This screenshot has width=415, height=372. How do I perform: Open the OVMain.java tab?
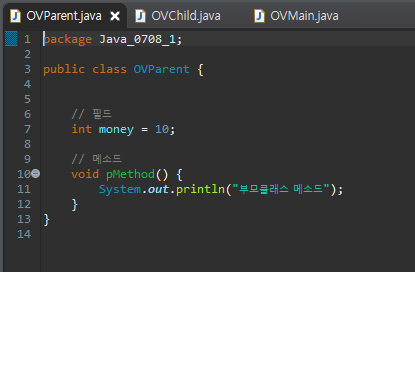pyautogui.click(x=304, y=16)
